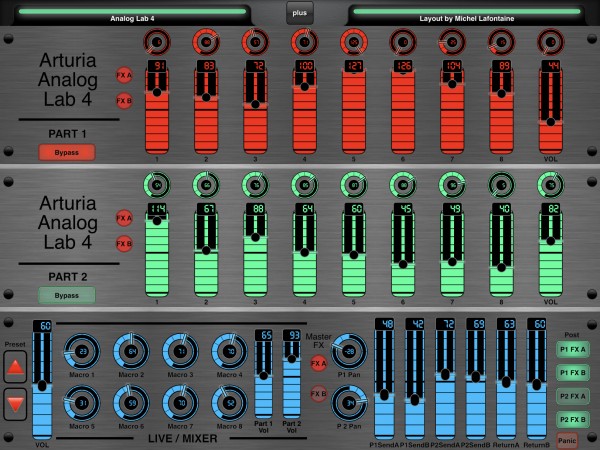Click the P2 FX A post button

[x=572, y=396]
